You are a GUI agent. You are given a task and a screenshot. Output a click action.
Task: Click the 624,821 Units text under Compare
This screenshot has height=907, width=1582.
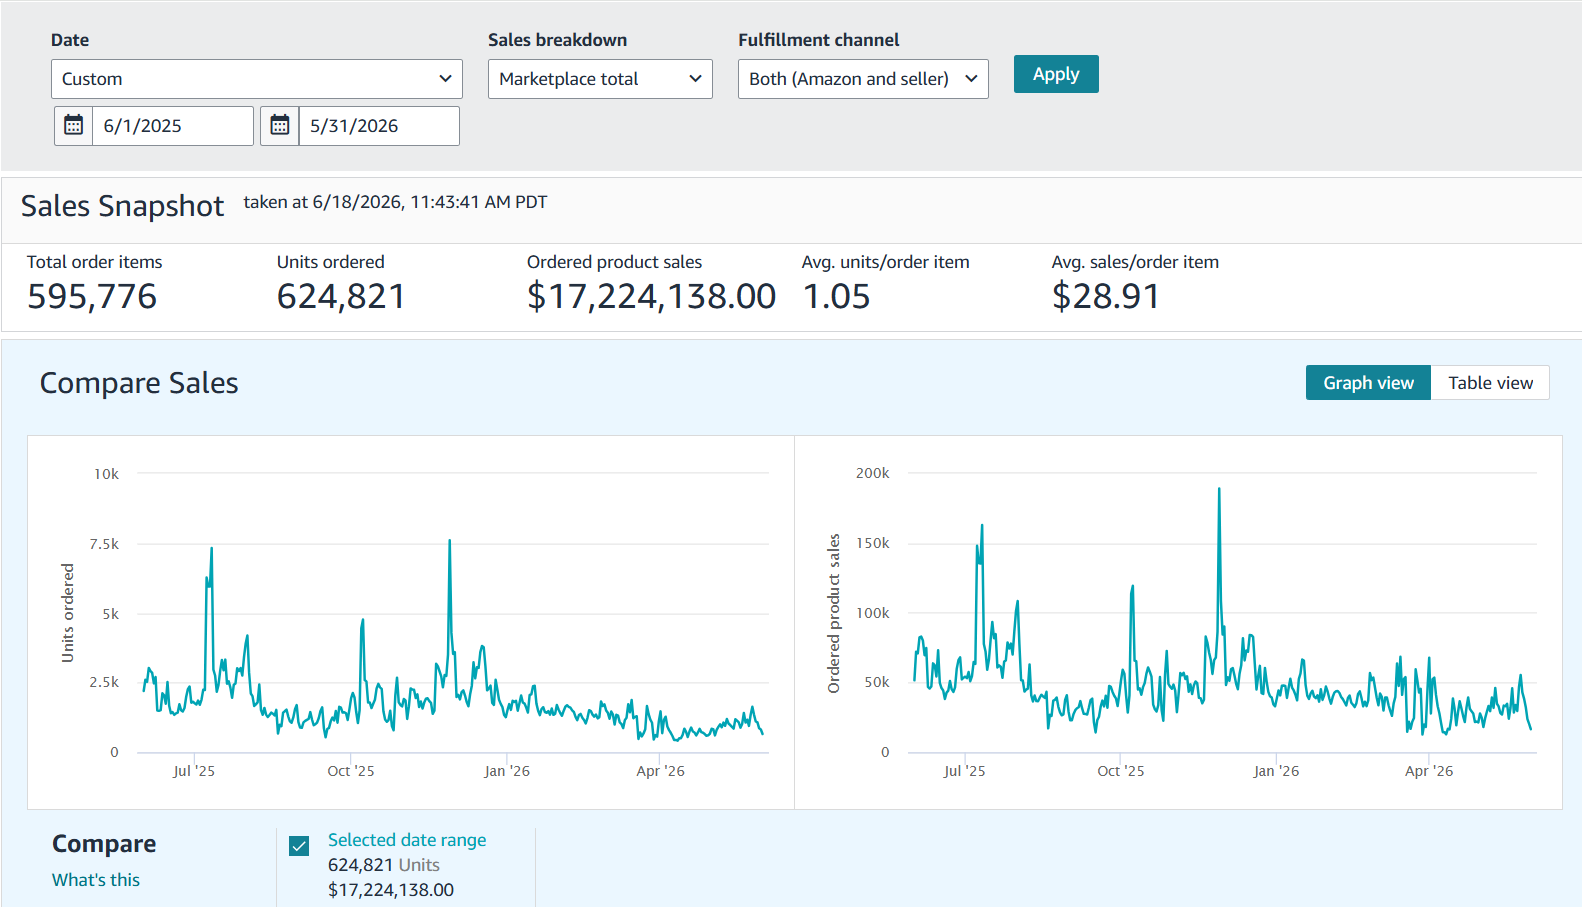[x=384, y=865]
